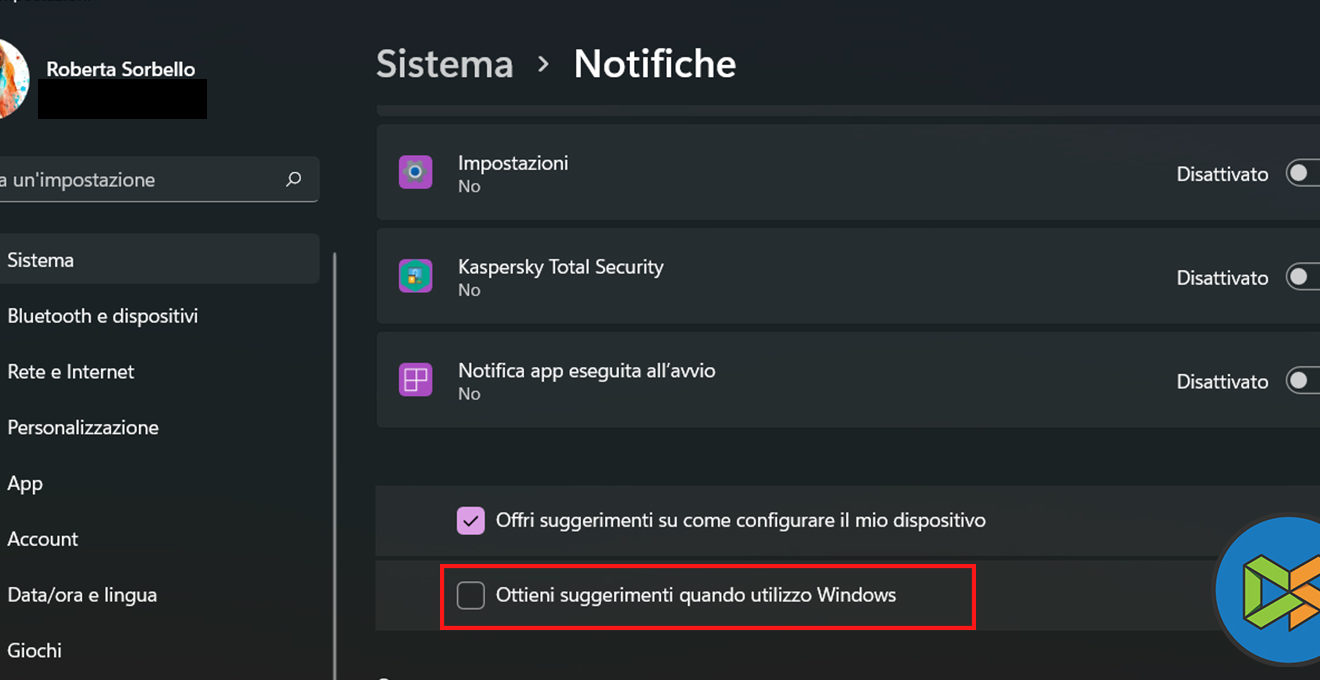Viewport: 1320px width, 680px height.
Task: Open Account settings in sidebar
Action: 42,540
